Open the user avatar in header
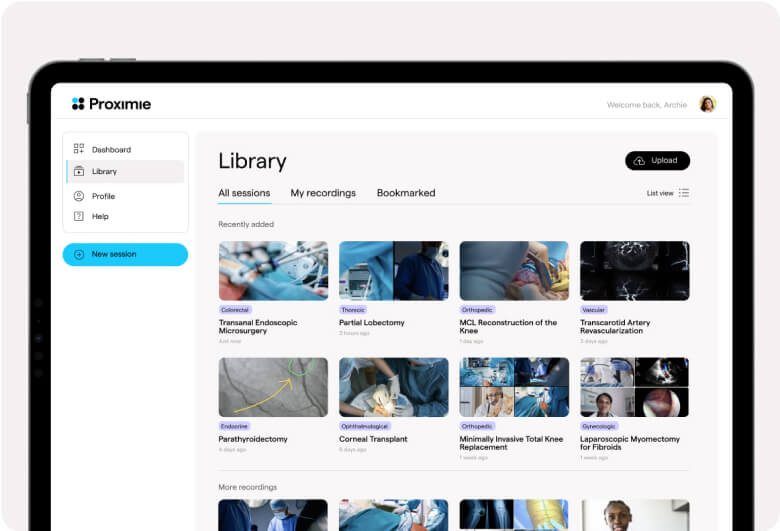Image resolution: width=780 pixels, height=531 pixels. coord(707,104)
